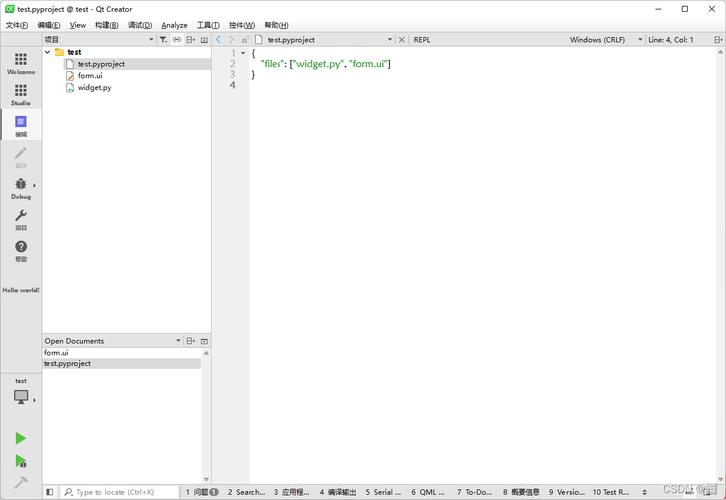Open Help mode question mark icon
Image resolution: width=726 pixels, height=500 pixels.
21,251
